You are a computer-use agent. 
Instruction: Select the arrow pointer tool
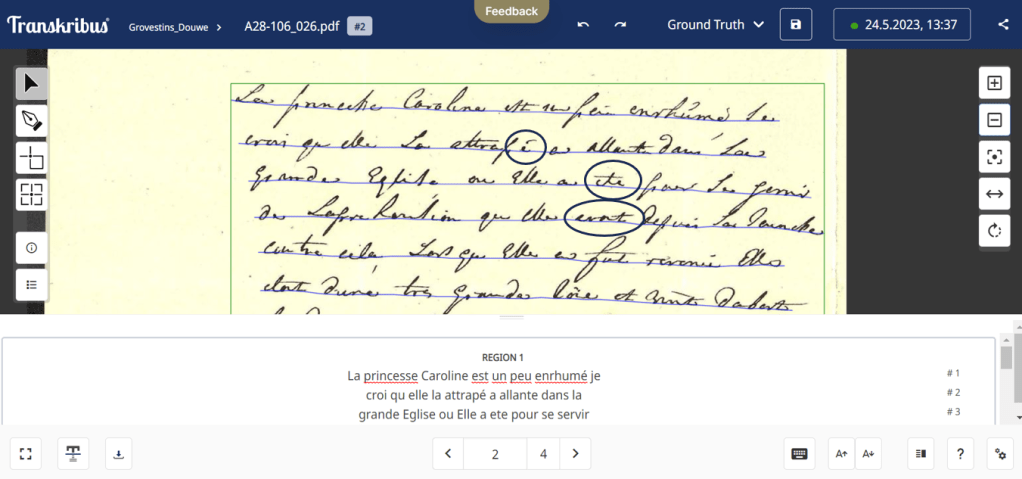tap(31, 83)
